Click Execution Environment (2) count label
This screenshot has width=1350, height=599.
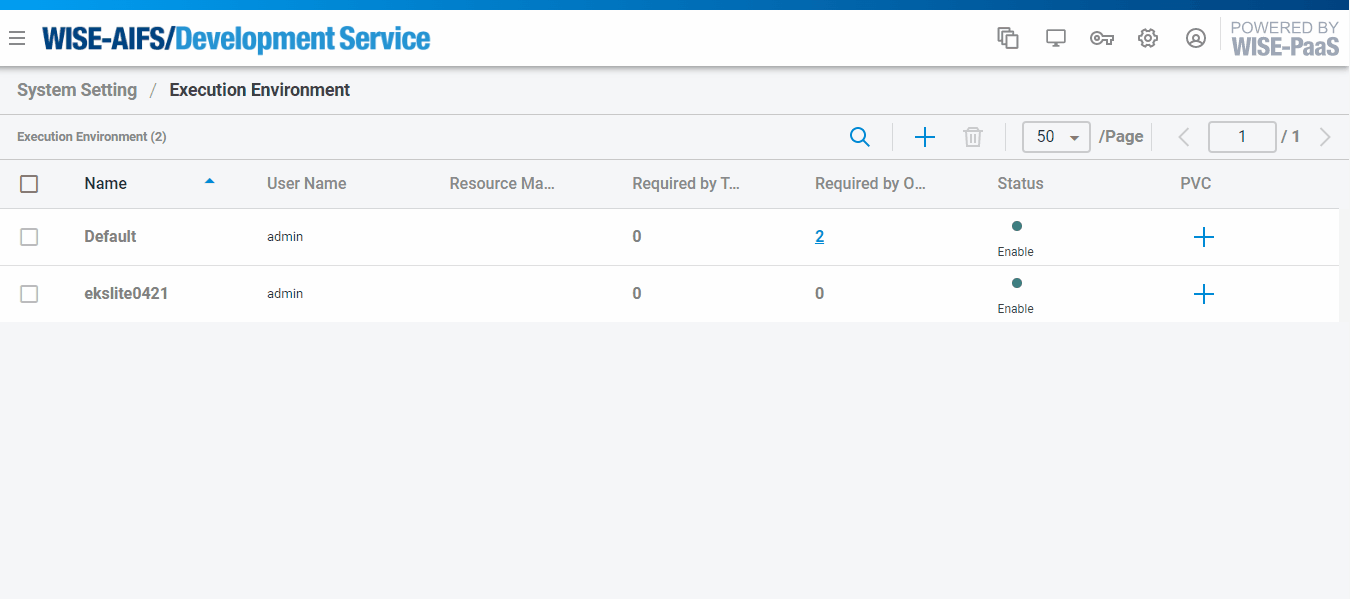coord(92,137)
